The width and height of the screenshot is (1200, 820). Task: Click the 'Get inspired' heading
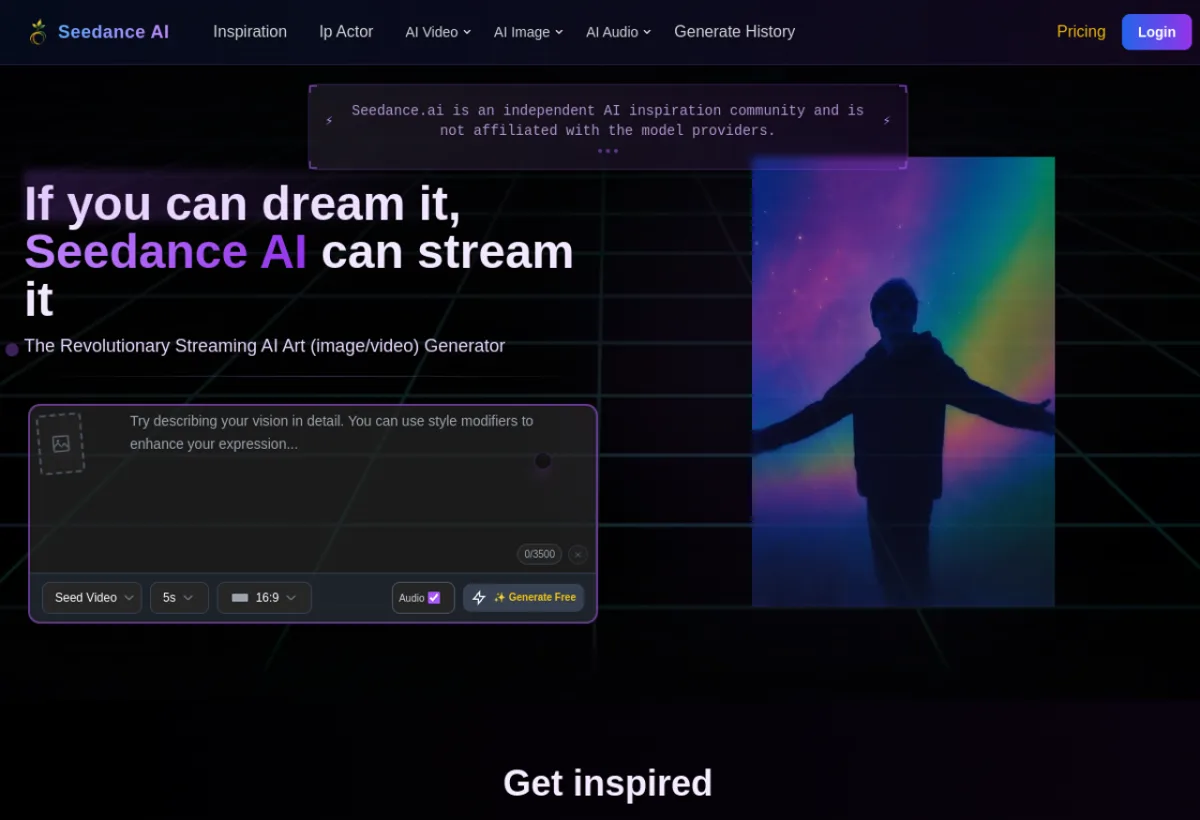(x=608, y=783)
